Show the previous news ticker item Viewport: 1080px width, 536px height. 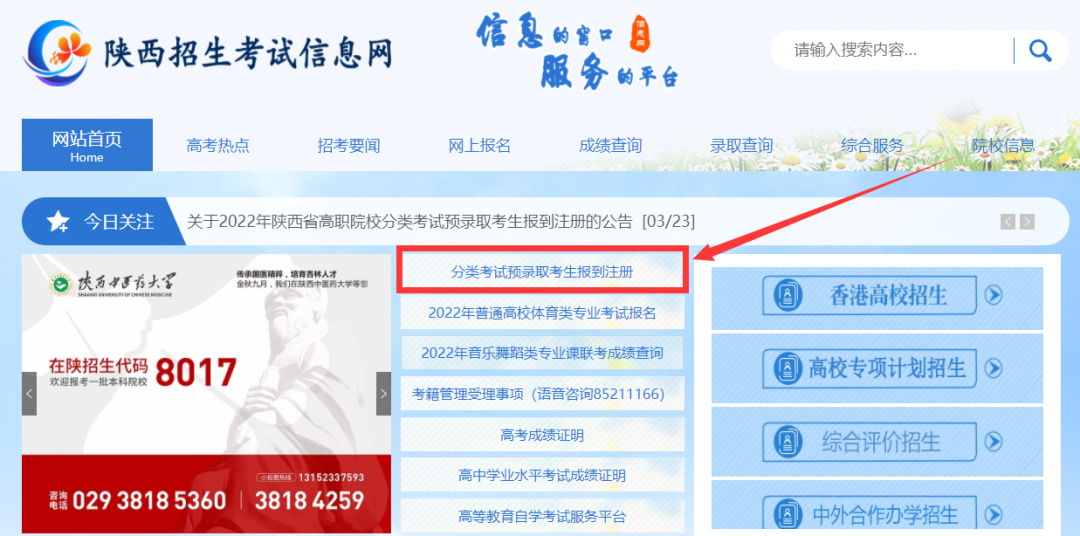point(1008,222)
